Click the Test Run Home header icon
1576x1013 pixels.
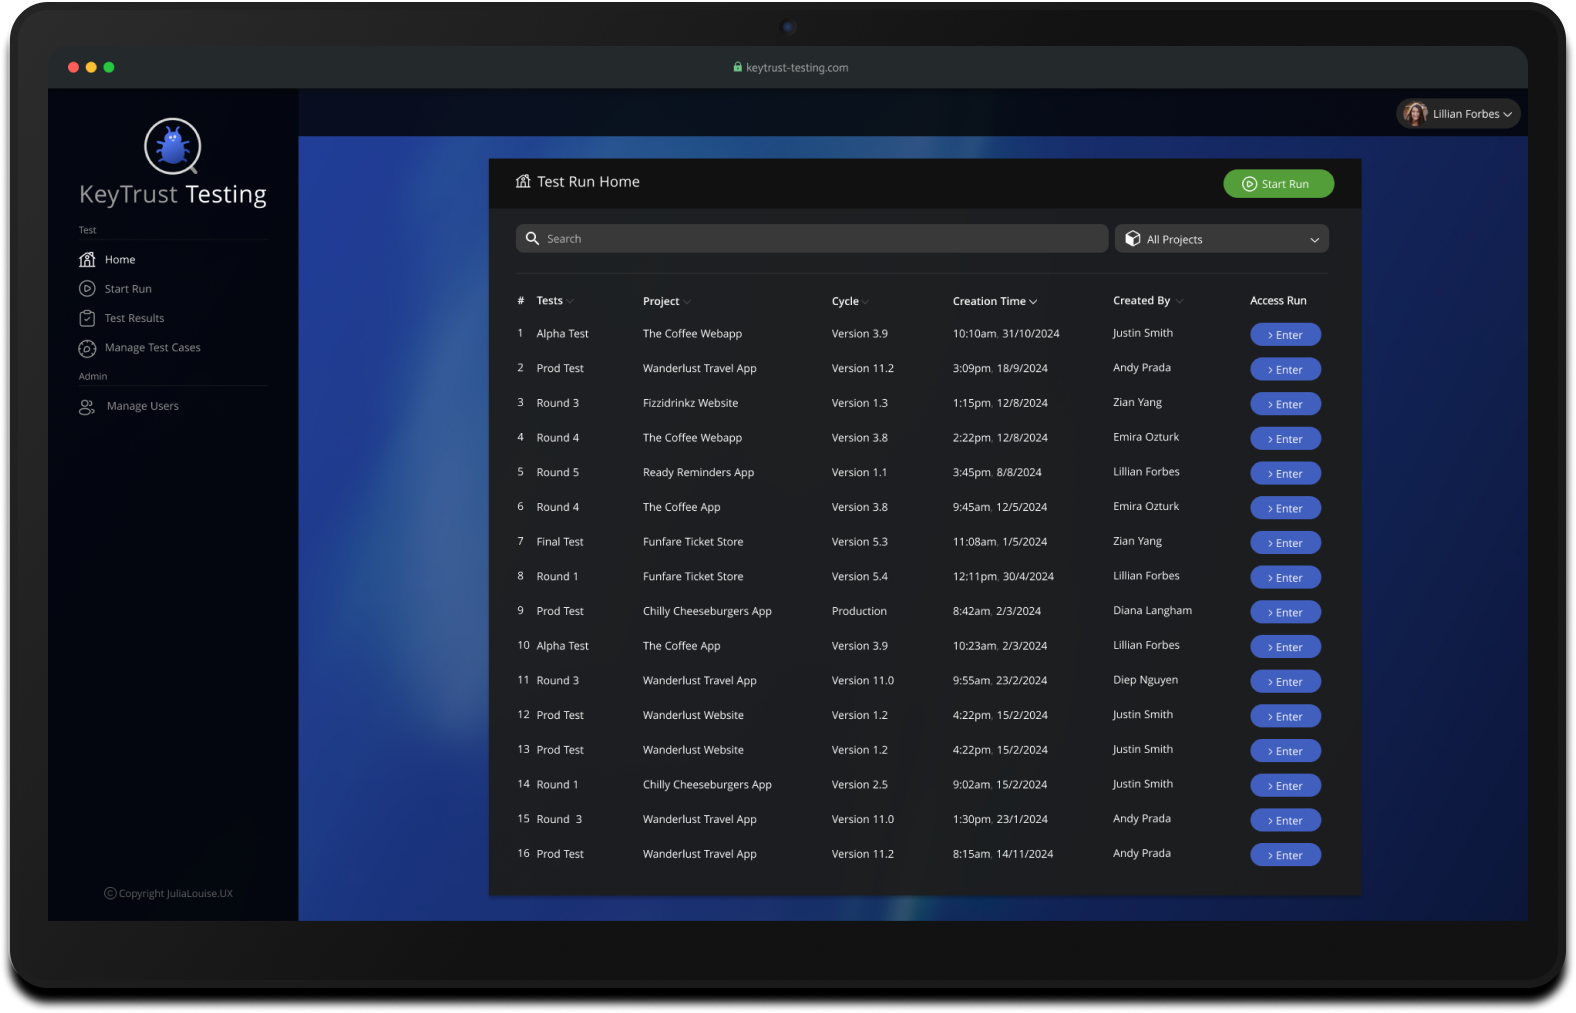[x=523, y=182]
